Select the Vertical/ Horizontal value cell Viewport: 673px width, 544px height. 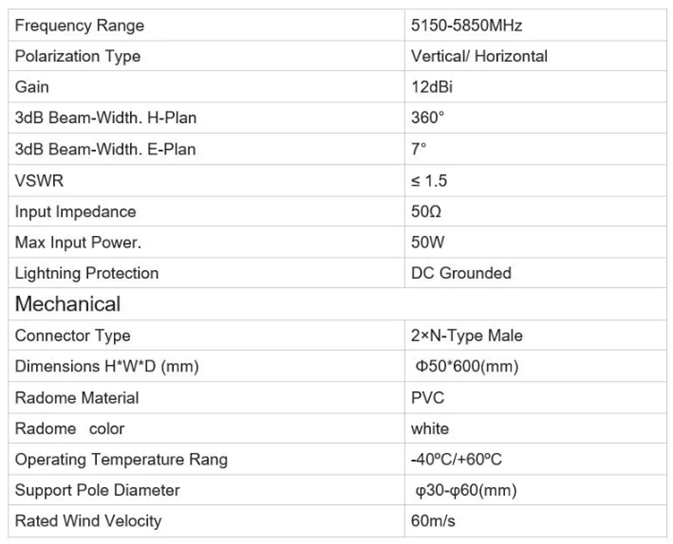point(479,56)
